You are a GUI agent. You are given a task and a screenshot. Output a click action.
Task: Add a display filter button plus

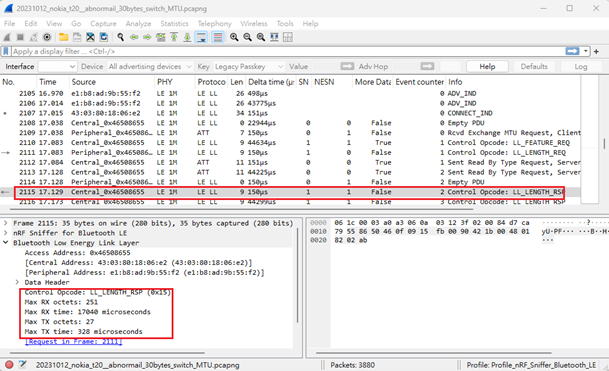(x=596, y=51)
